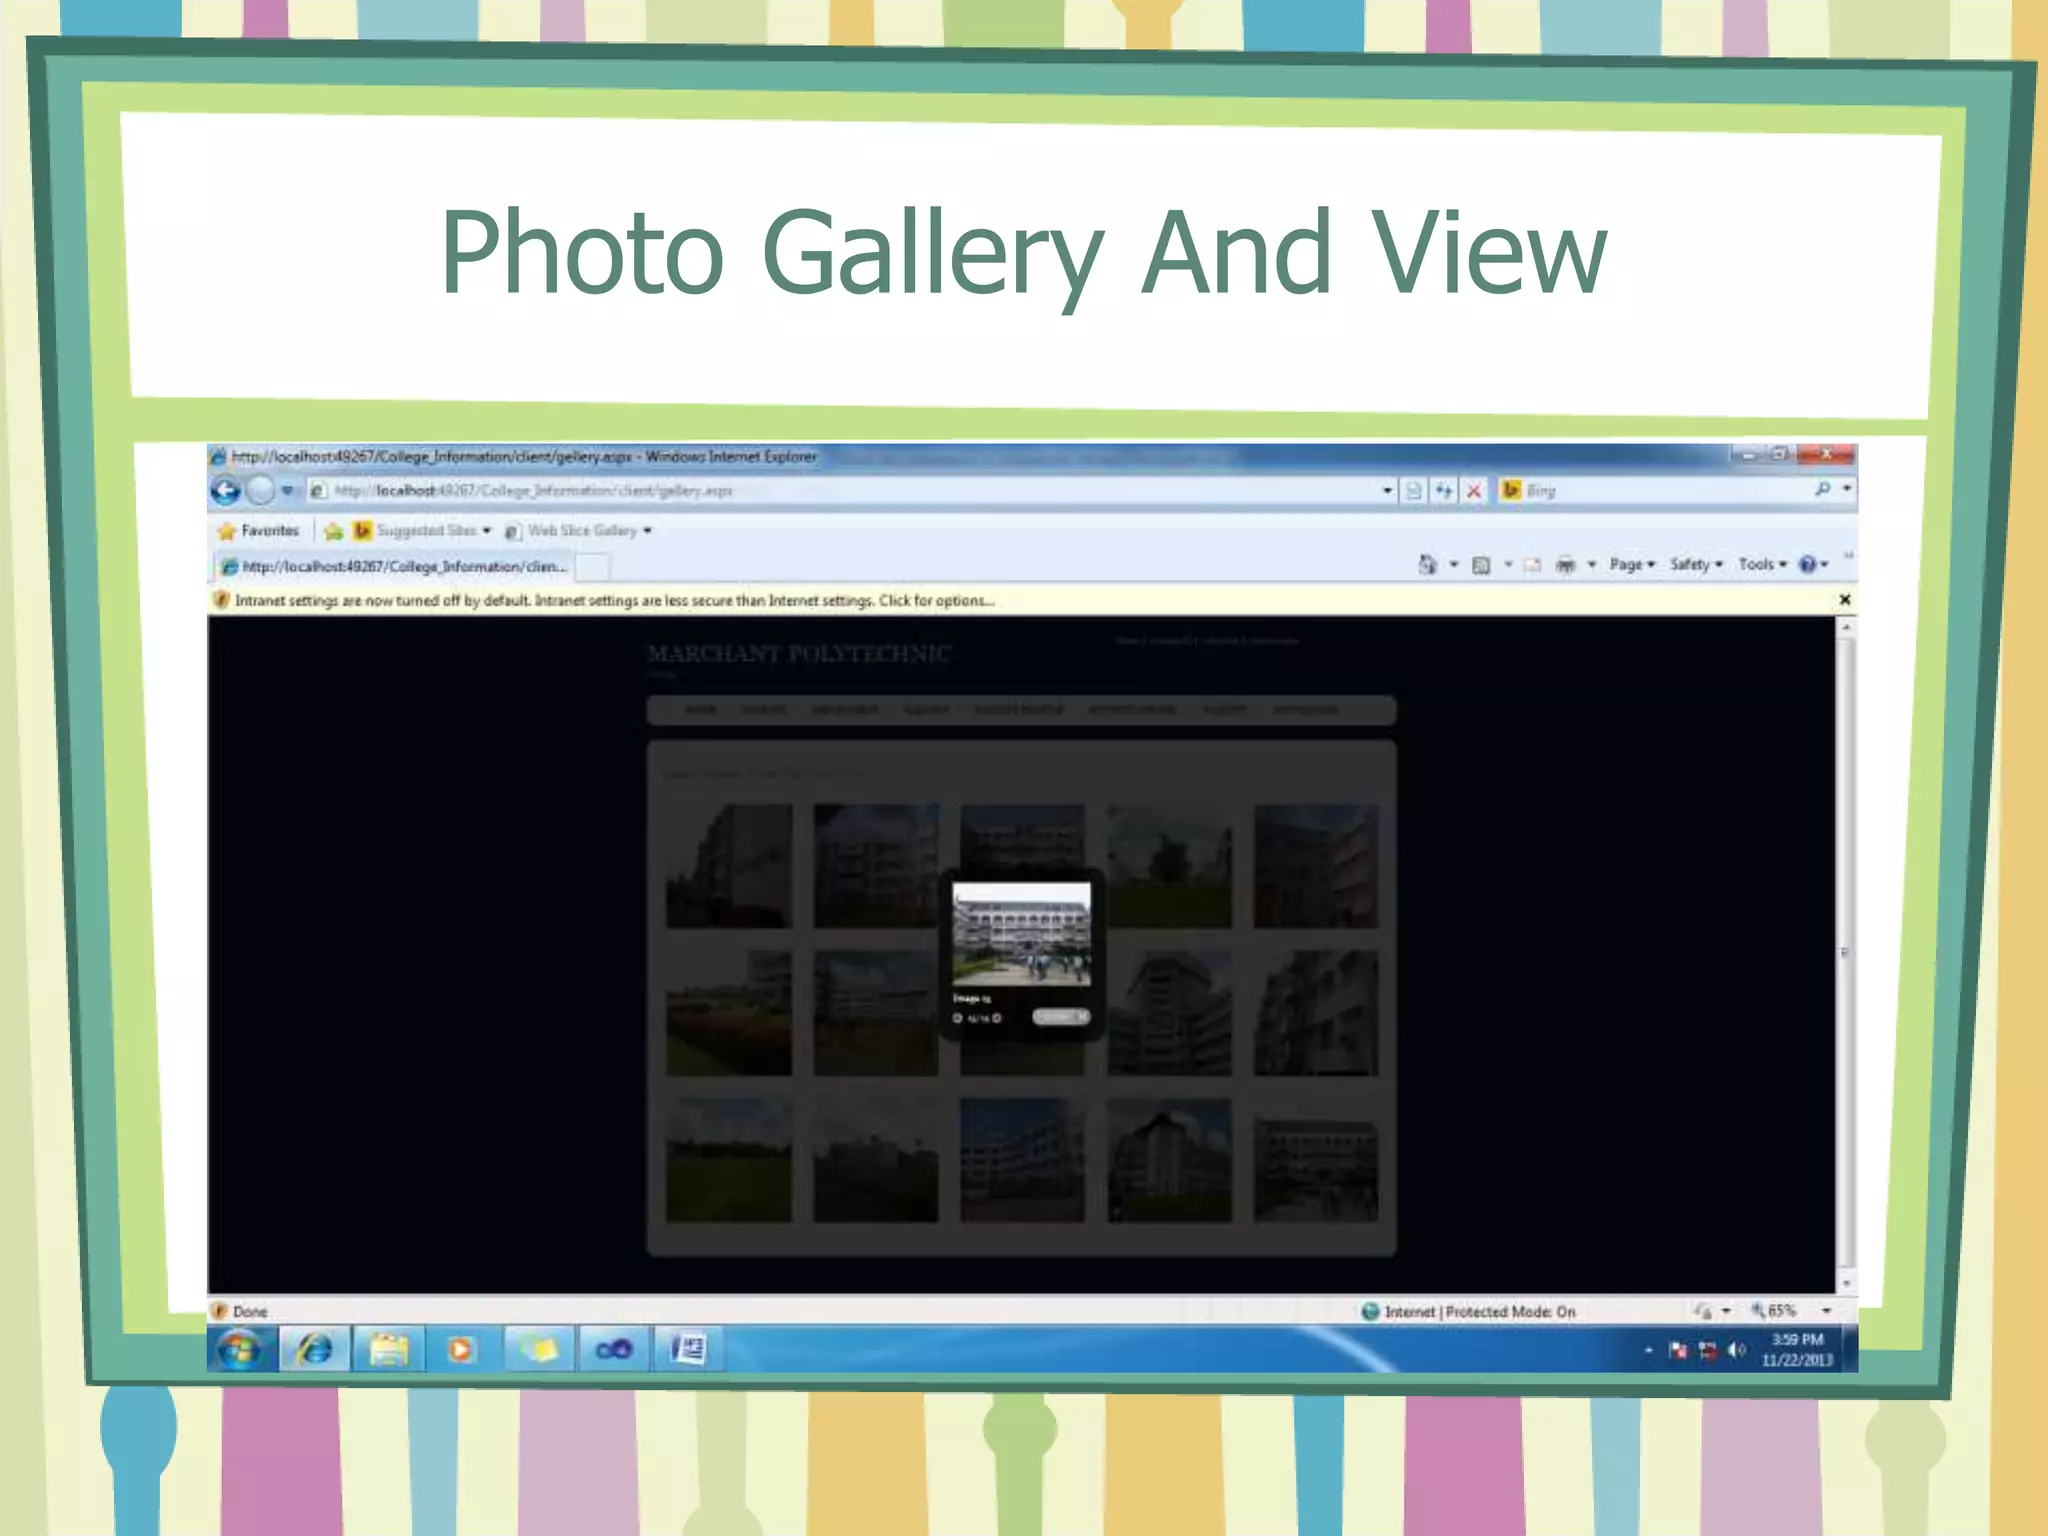
Task: Switch to Visual Studio on the taskbar
Action: 613,1350
